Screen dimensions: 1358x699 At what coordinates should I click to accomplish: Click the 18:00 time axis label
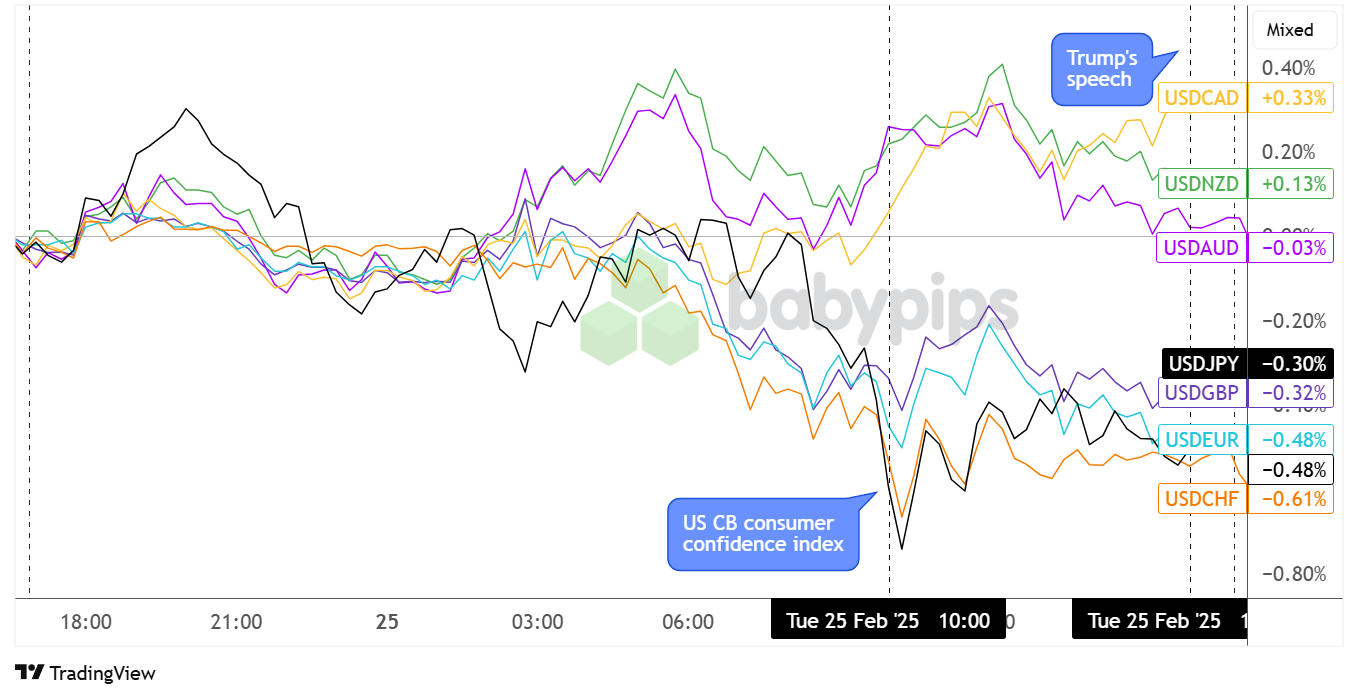[x=86, y=622]
